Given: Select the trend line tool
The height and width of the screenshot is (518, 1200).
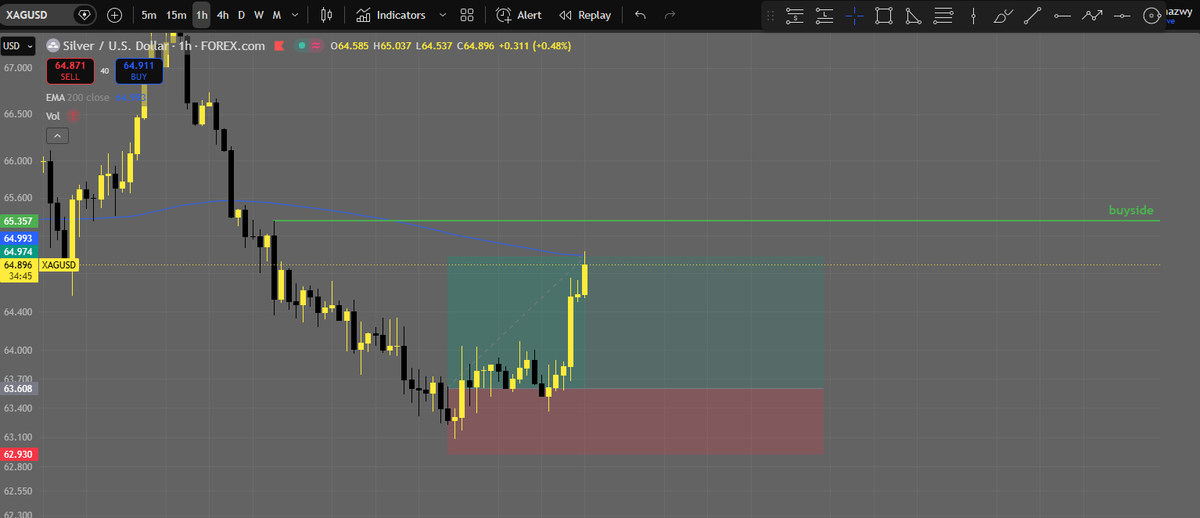Looking at the screenshot, I should tap(1033, 15).
